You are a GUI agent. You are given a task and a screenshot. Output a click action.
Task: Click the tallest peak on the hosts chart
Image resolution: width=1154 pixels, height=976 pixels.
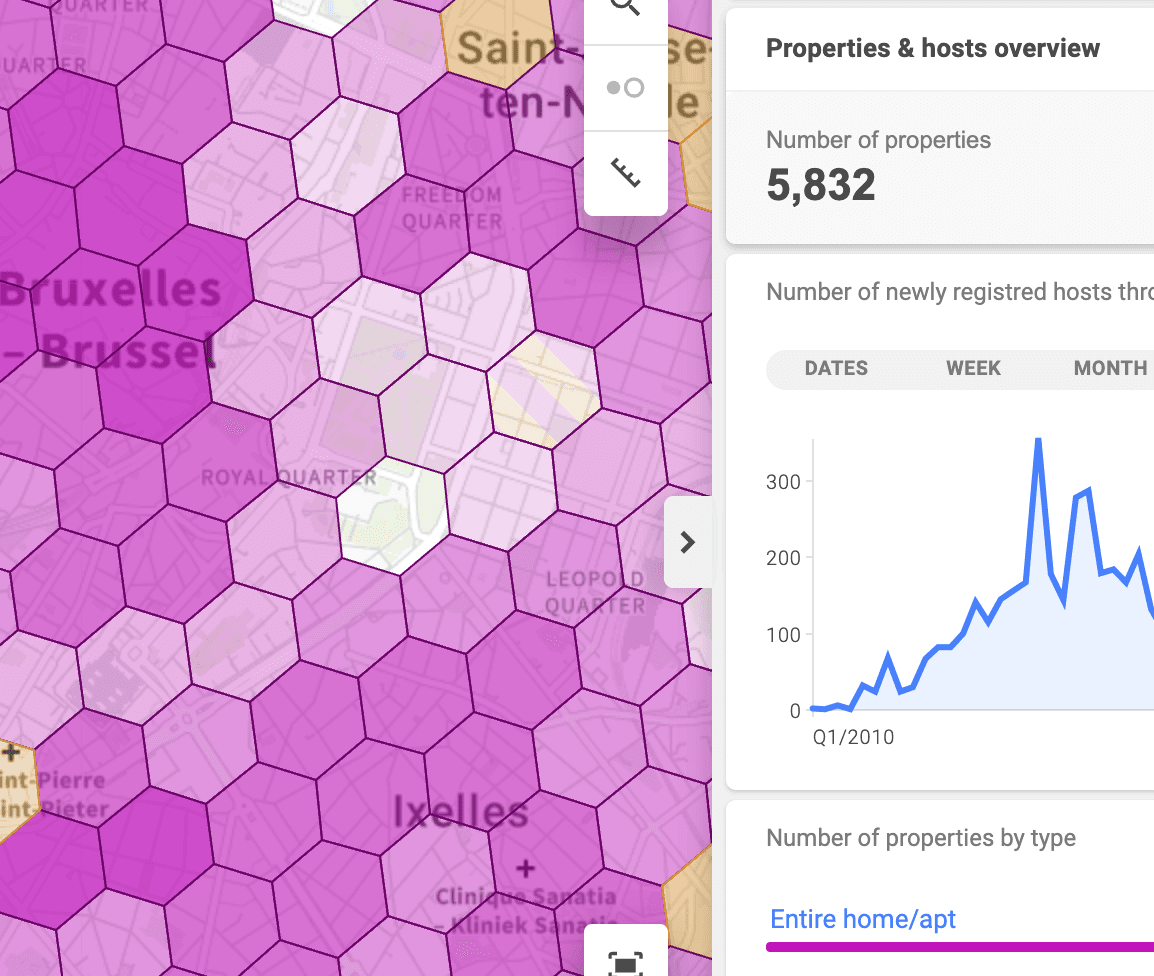1038,440
